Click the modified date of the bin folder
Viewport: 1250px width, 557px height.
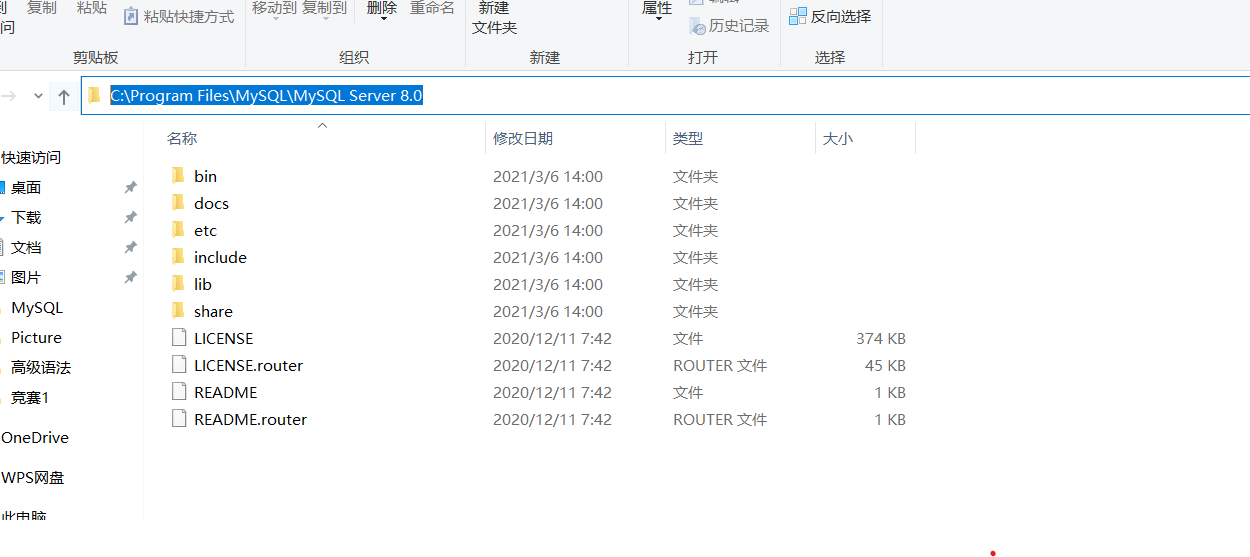[x=548, y=177]
